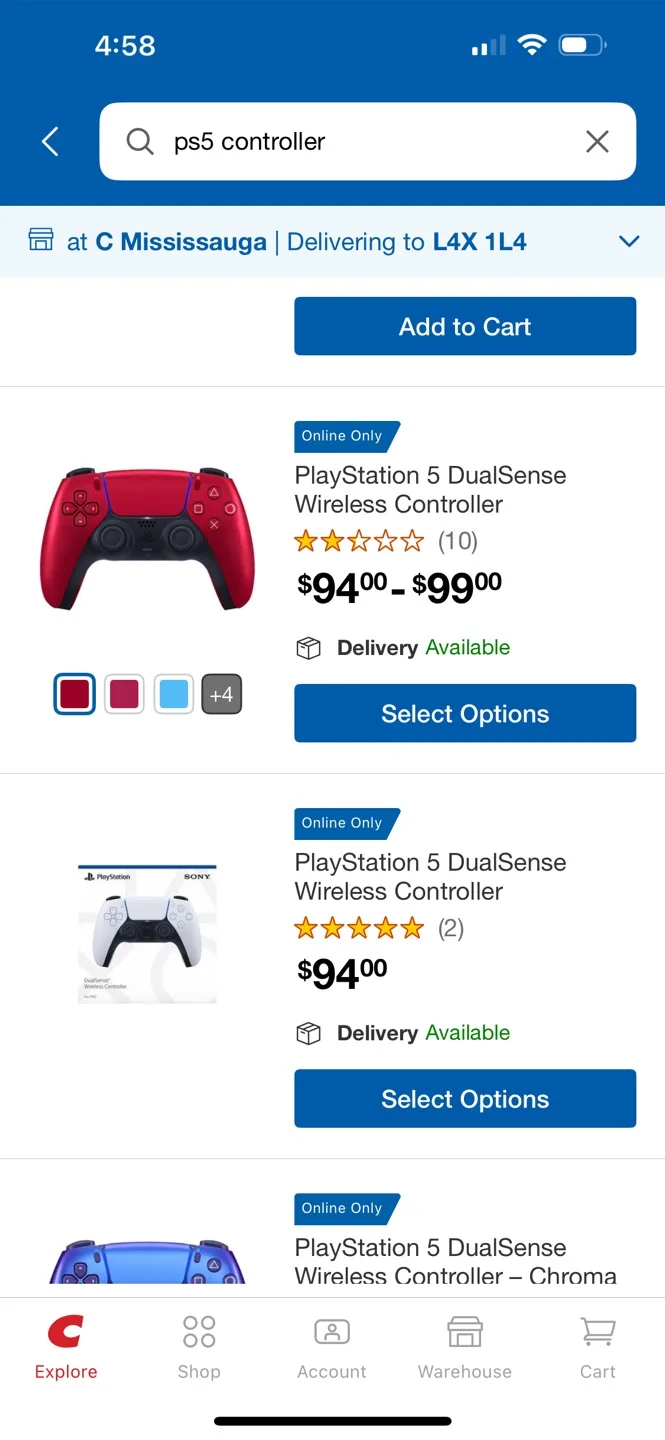Click the Warehouse icon in bottom bar
Image resolution: width=665 pixels, height=1440 pixels.
464,1330
